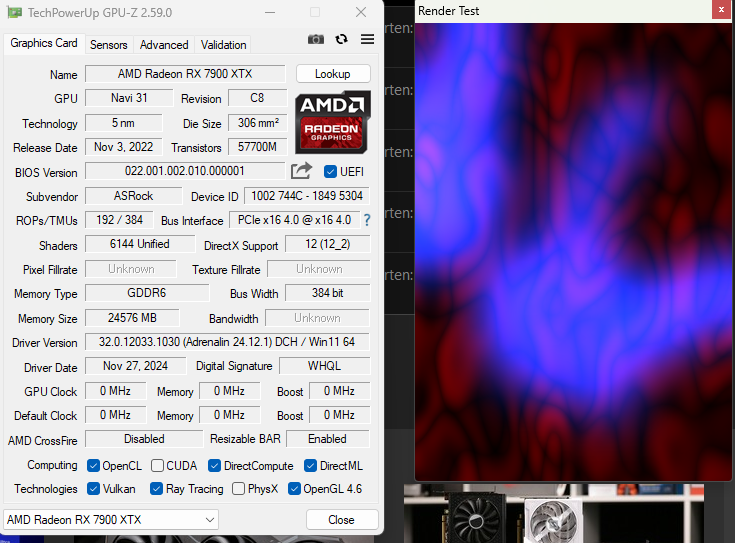Toggle the Vulkan checkbox
Image resolution: width=735 pixels, height=543 pixels.
93,489
